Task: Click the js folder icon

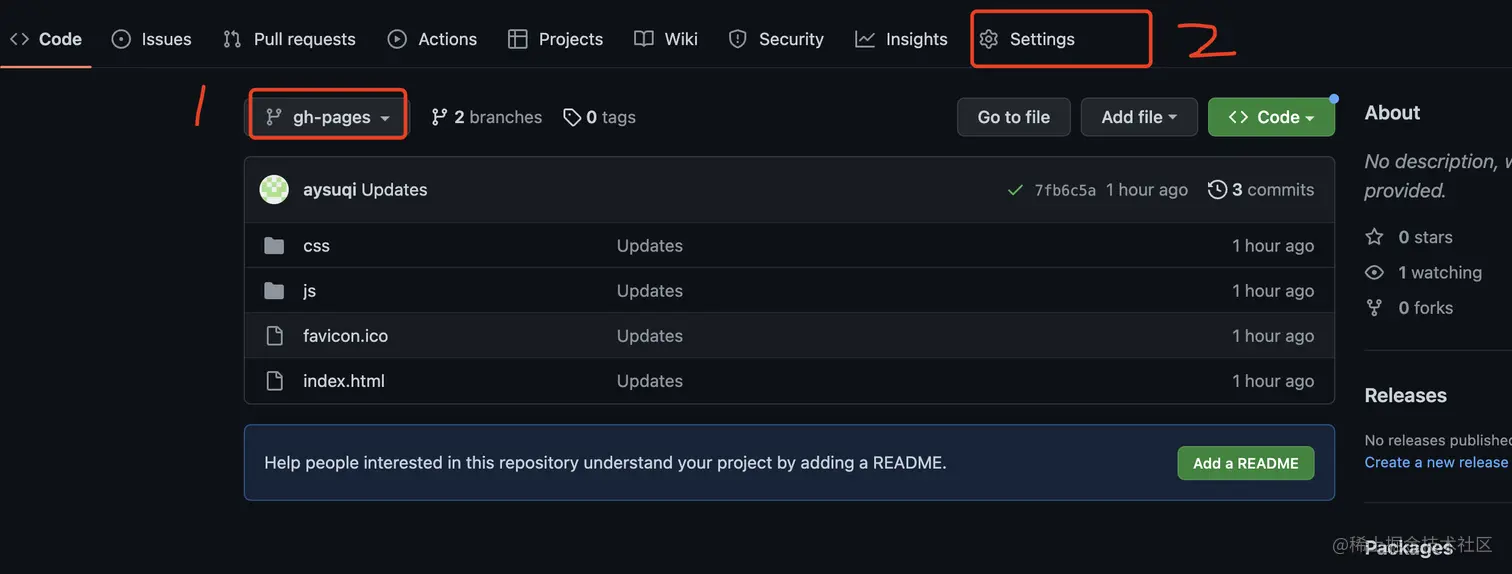Action: coord(274,291)
